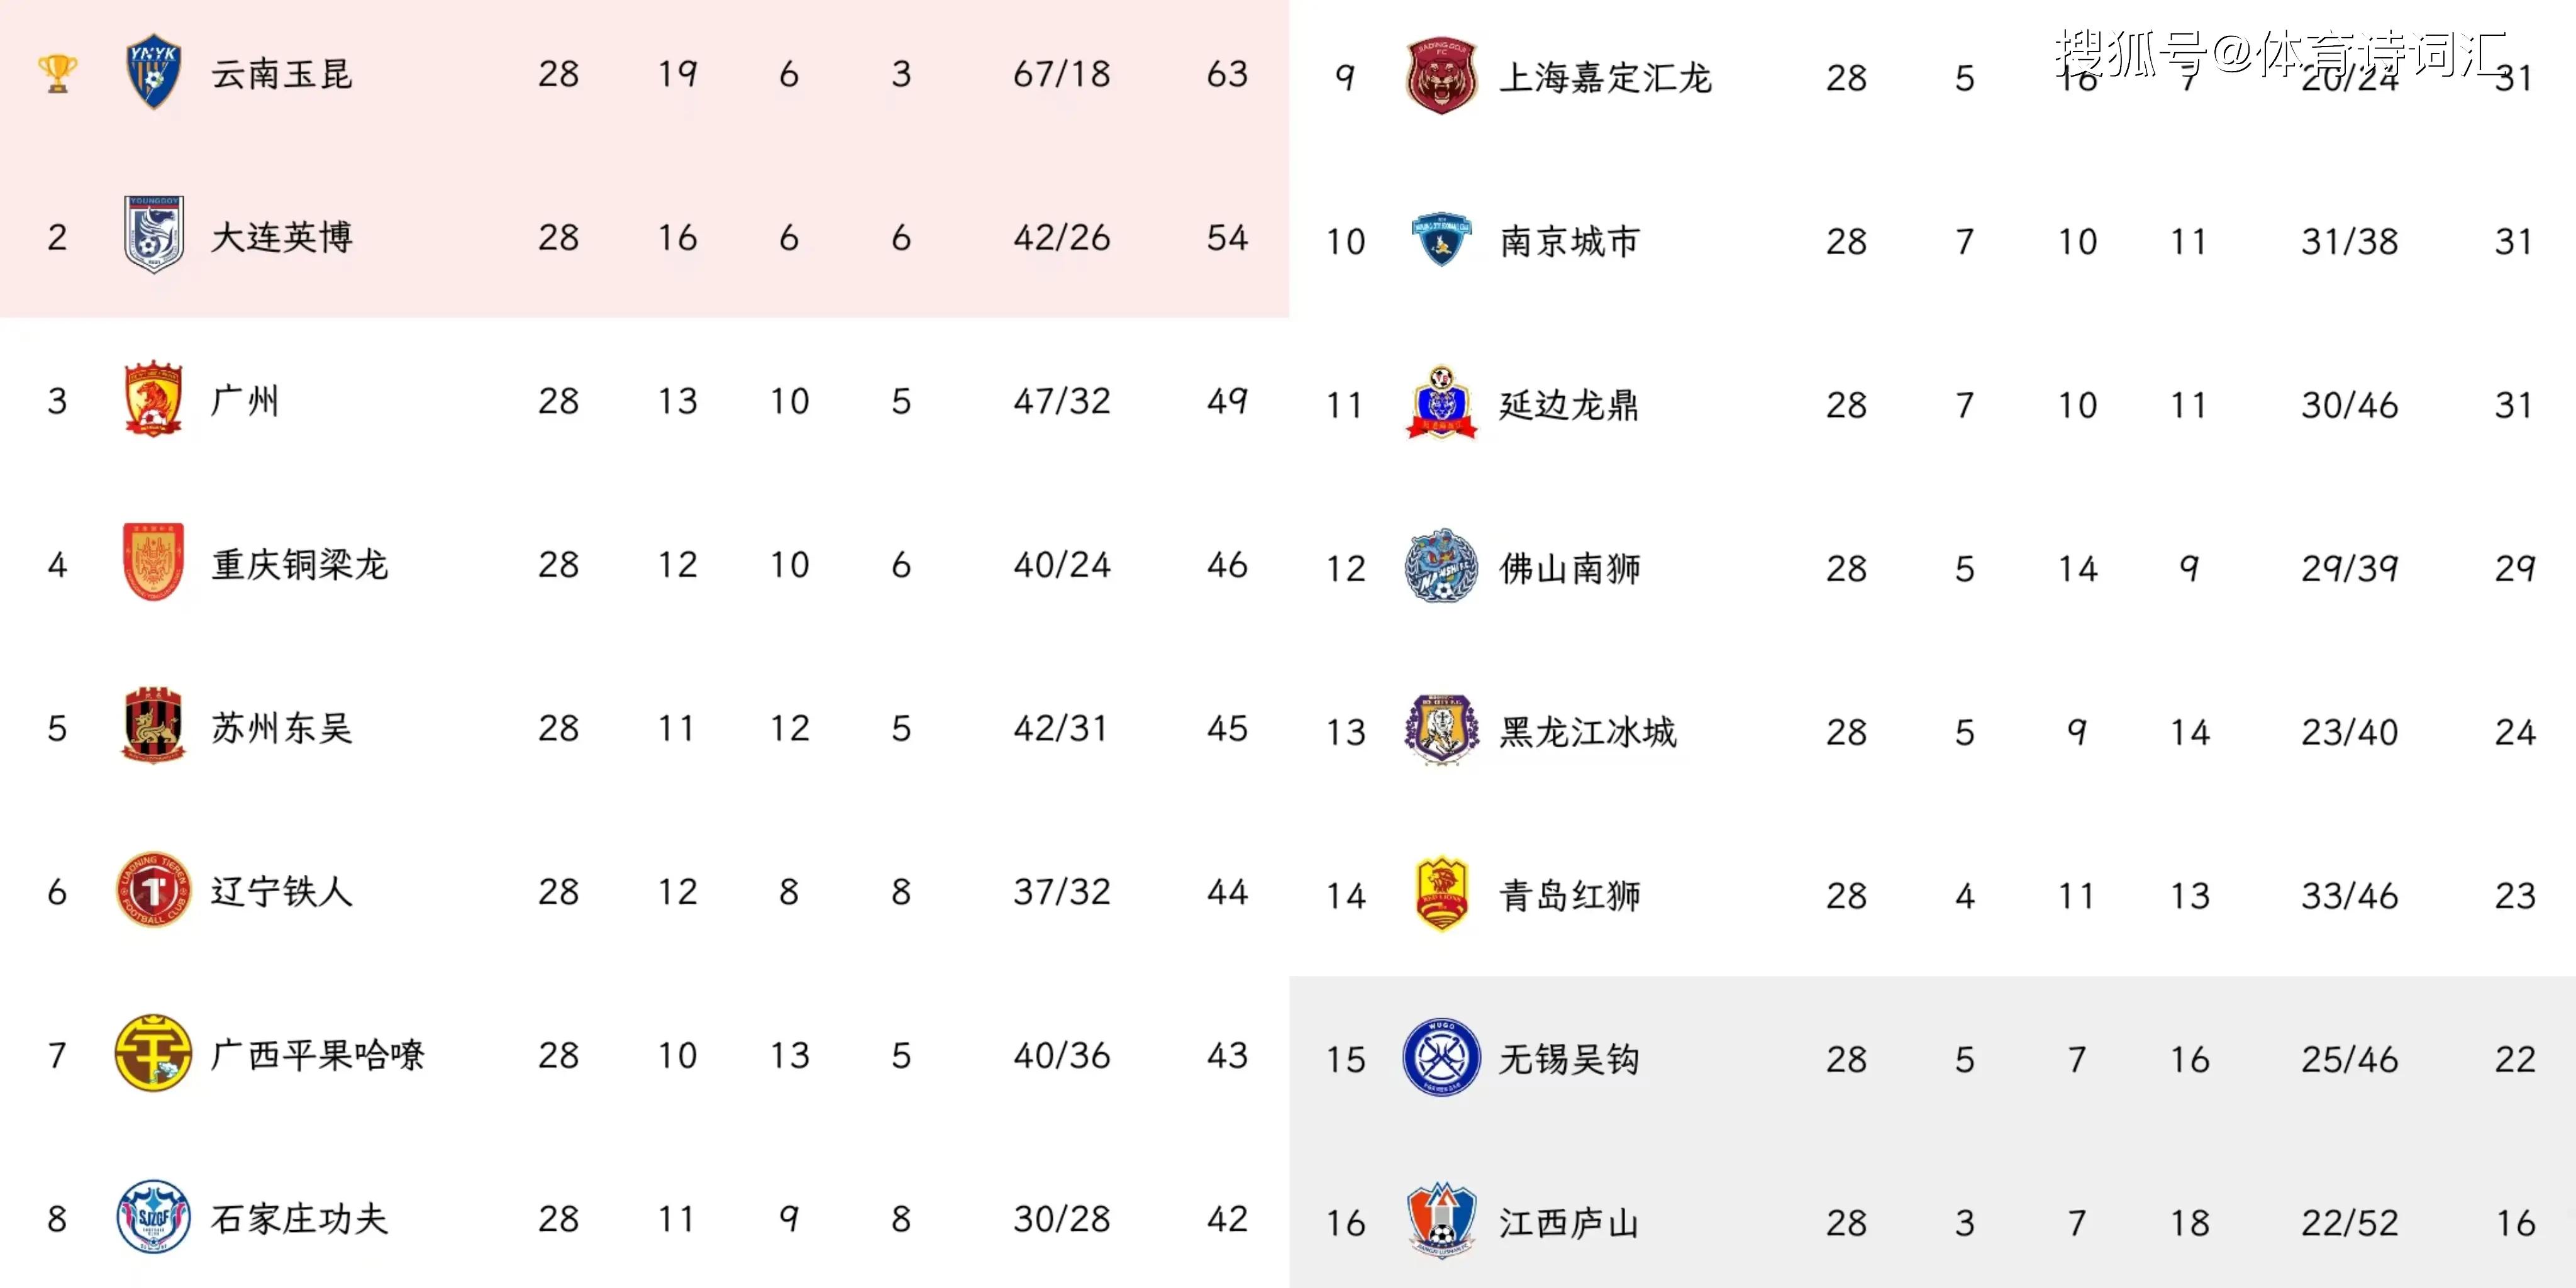Viewport: 2576px width, 1288px height.
Task: Select the 黑龙江冰城 team name
Action: coord(1587,731)
